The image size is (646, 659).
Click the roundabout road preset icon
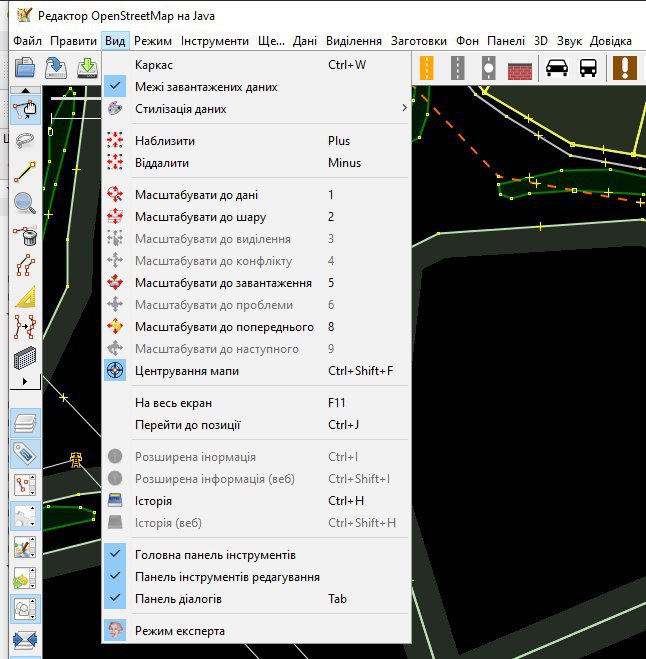[x=488, y=68]
